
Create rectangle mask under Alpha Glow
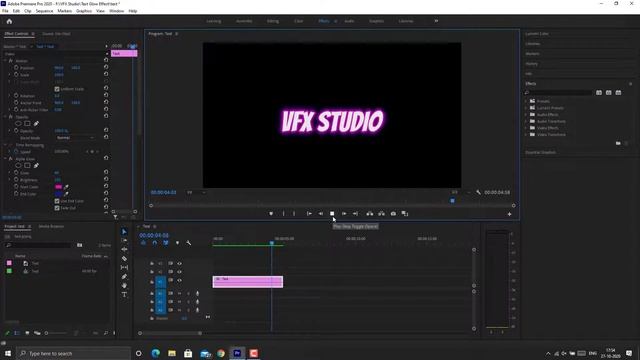[x=27, y=166]
